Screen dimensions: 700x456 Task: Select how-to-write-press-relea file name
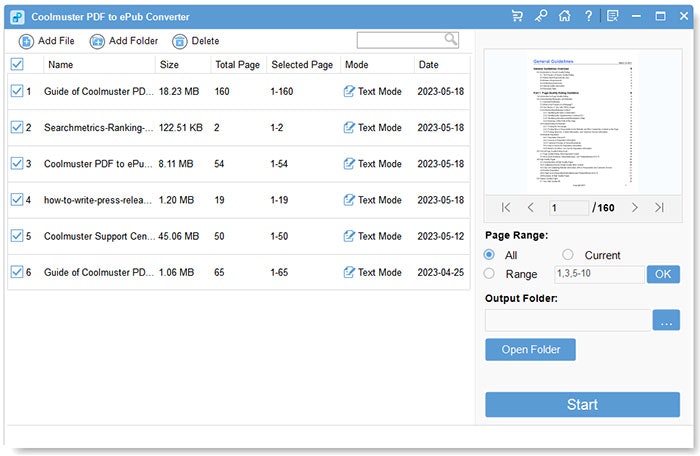pyautogui.click(x=99, y=200)
